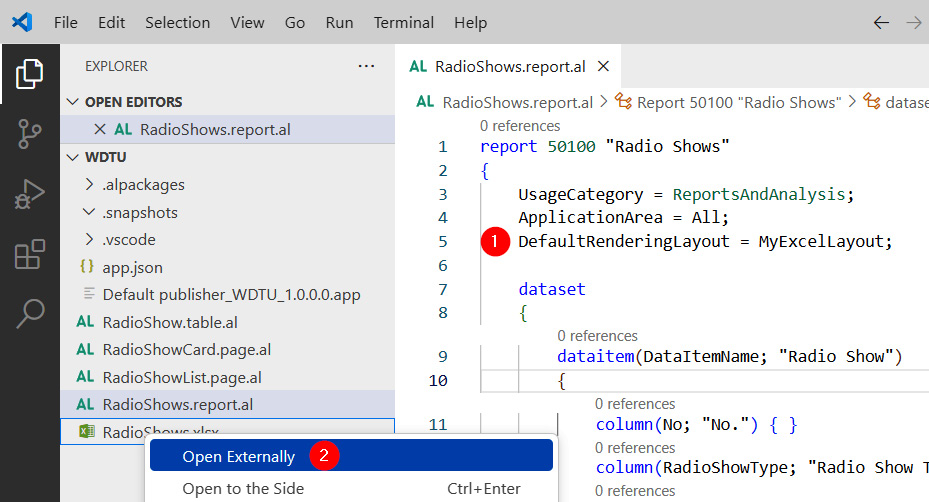The height and width of the screenshot is (502, 929).
Task: Click the EXPLORER panel title
Action: 116,66
